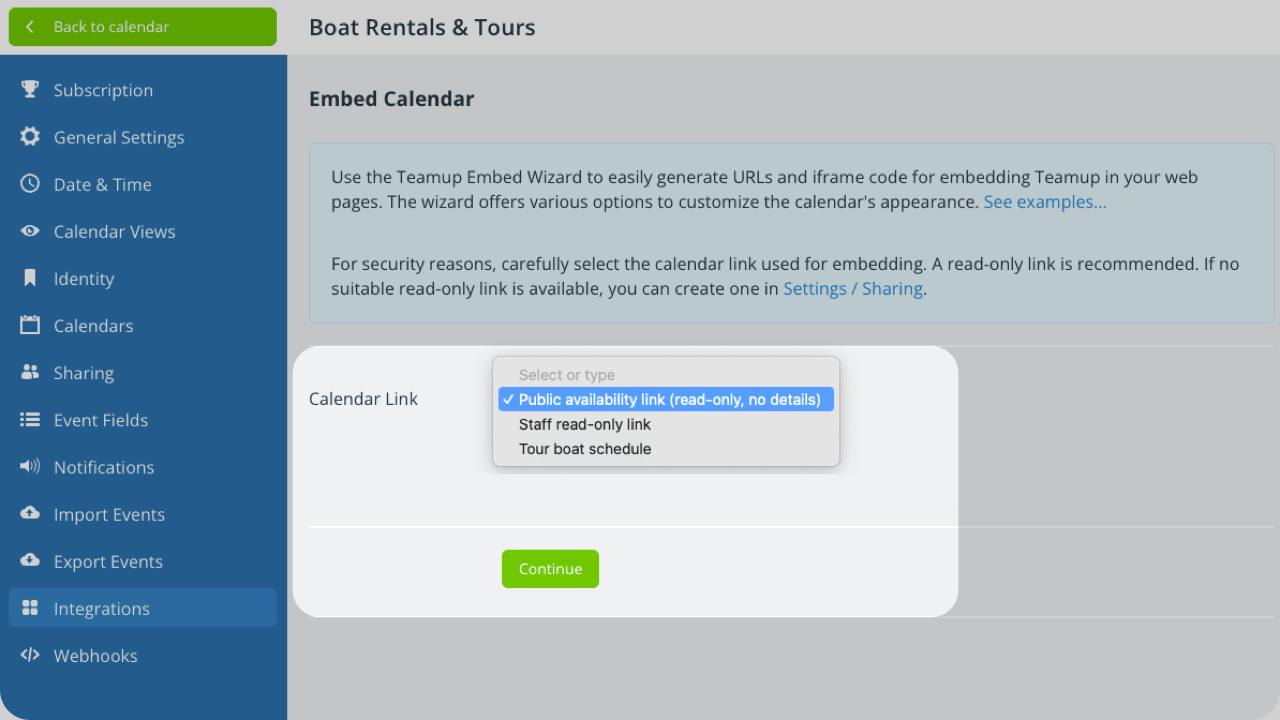Click the Integrations grid icon

(30, 608)
